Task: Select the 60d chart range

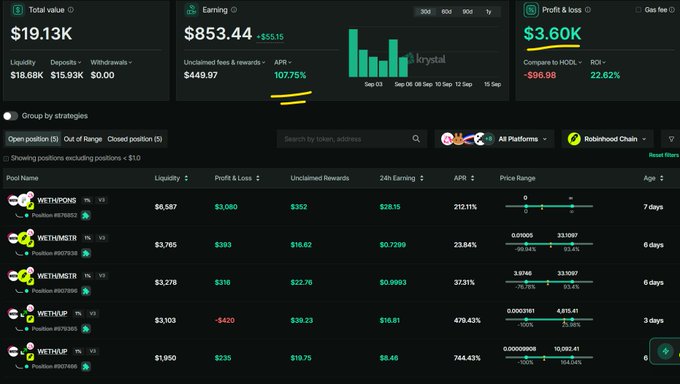Action: click(x=447, y=12)
